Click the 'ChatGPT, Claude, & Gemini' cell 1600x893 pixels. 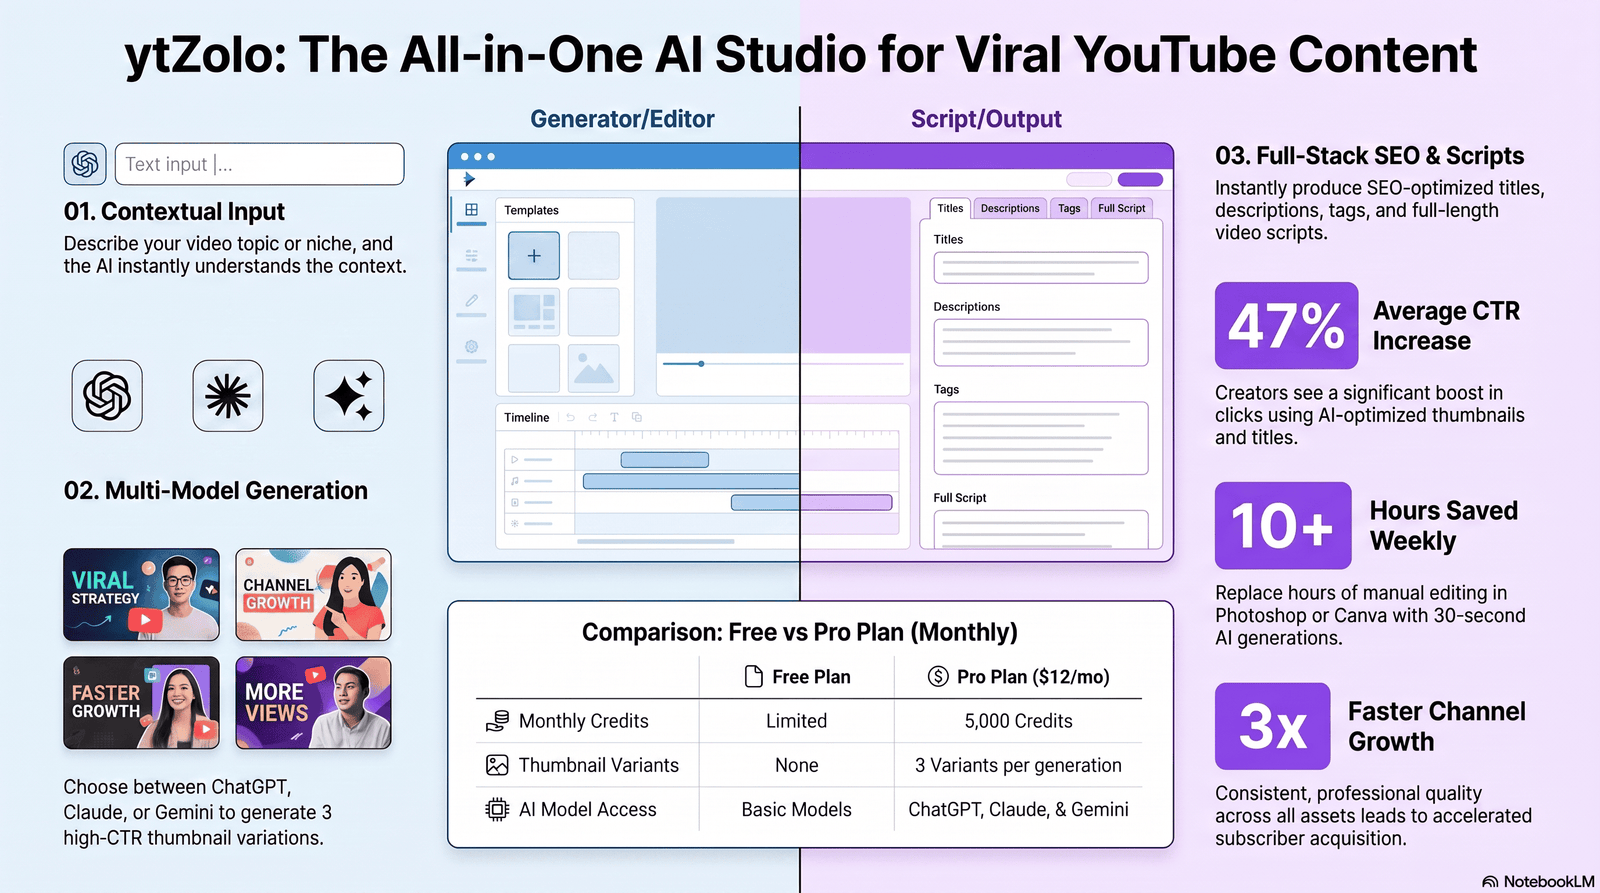point(1018,809)
